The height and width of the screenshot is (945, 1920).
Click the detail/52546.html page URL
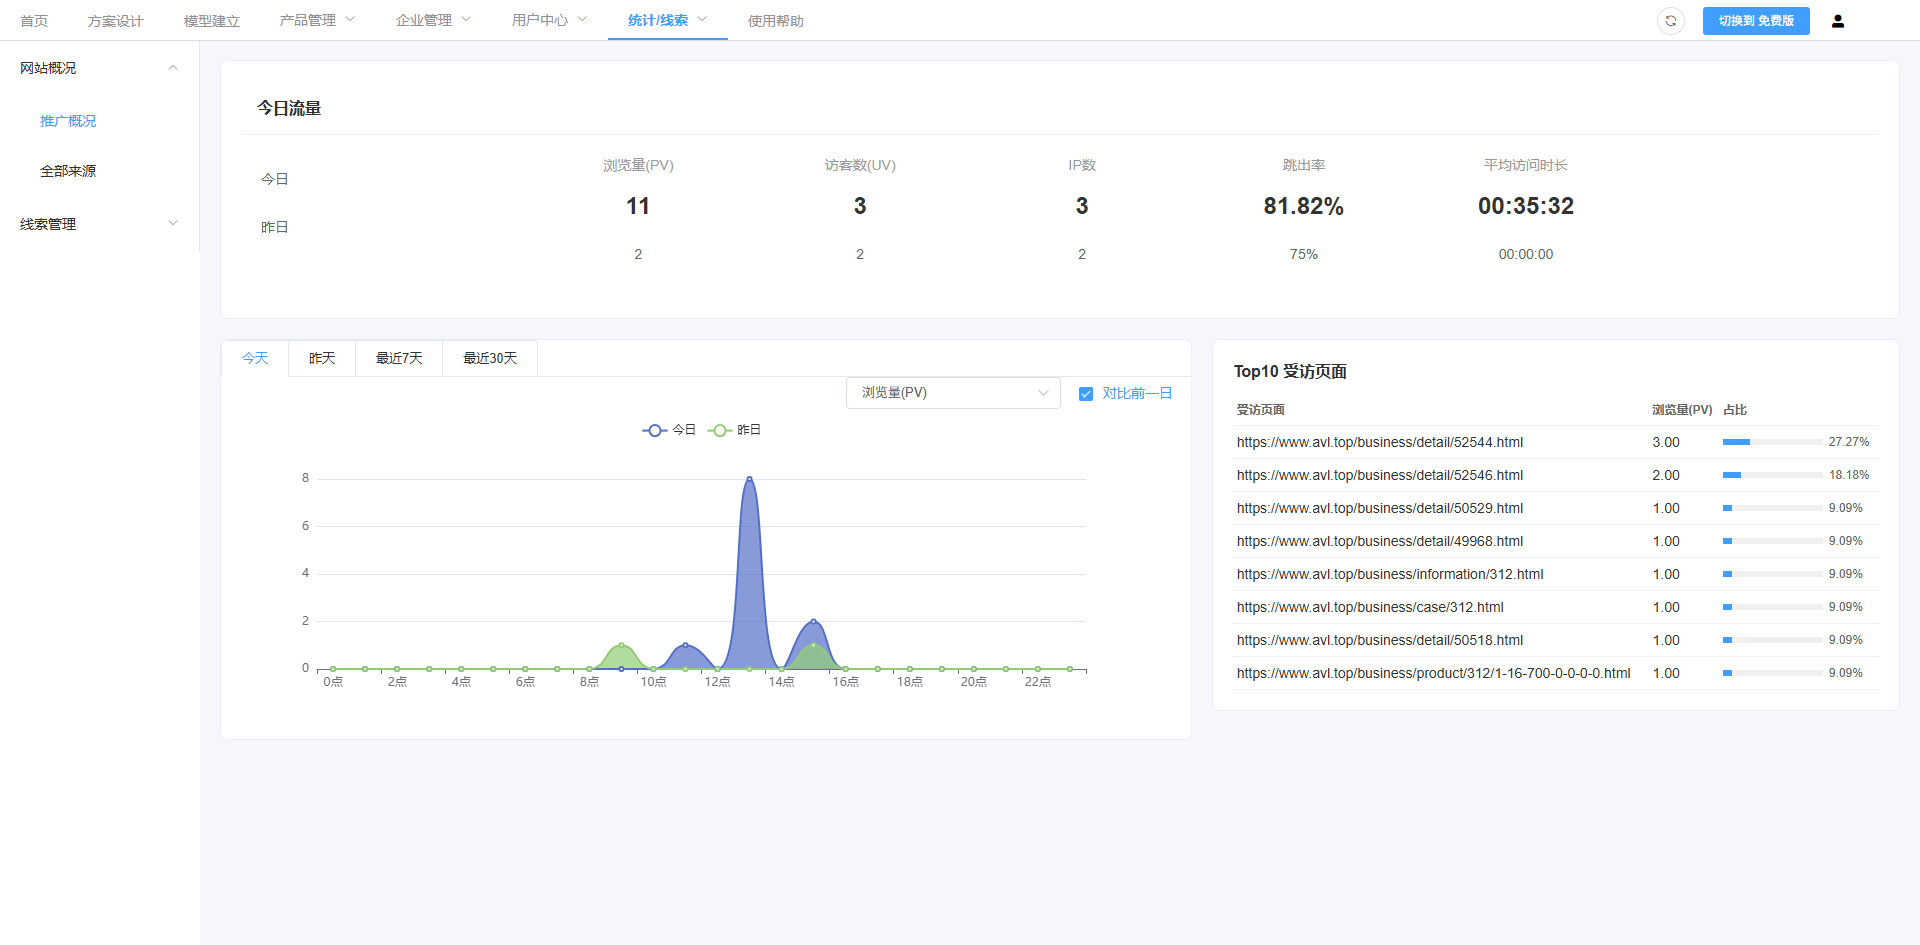pos(1380,475)
